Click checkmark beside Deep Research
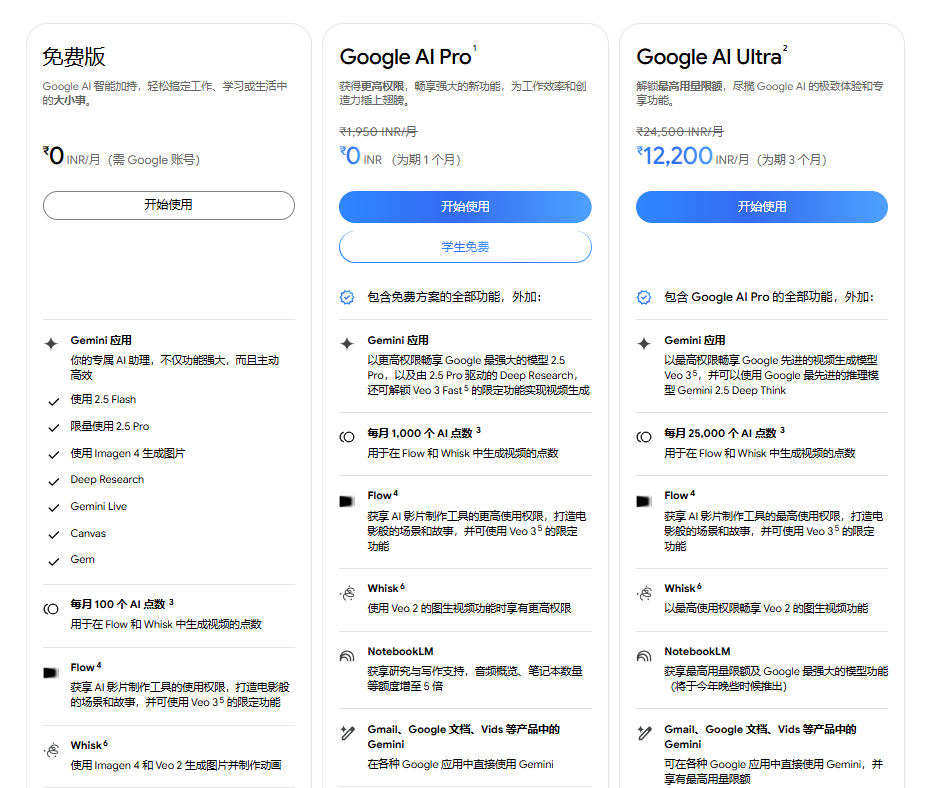The image size is (929, 788). 54,481
